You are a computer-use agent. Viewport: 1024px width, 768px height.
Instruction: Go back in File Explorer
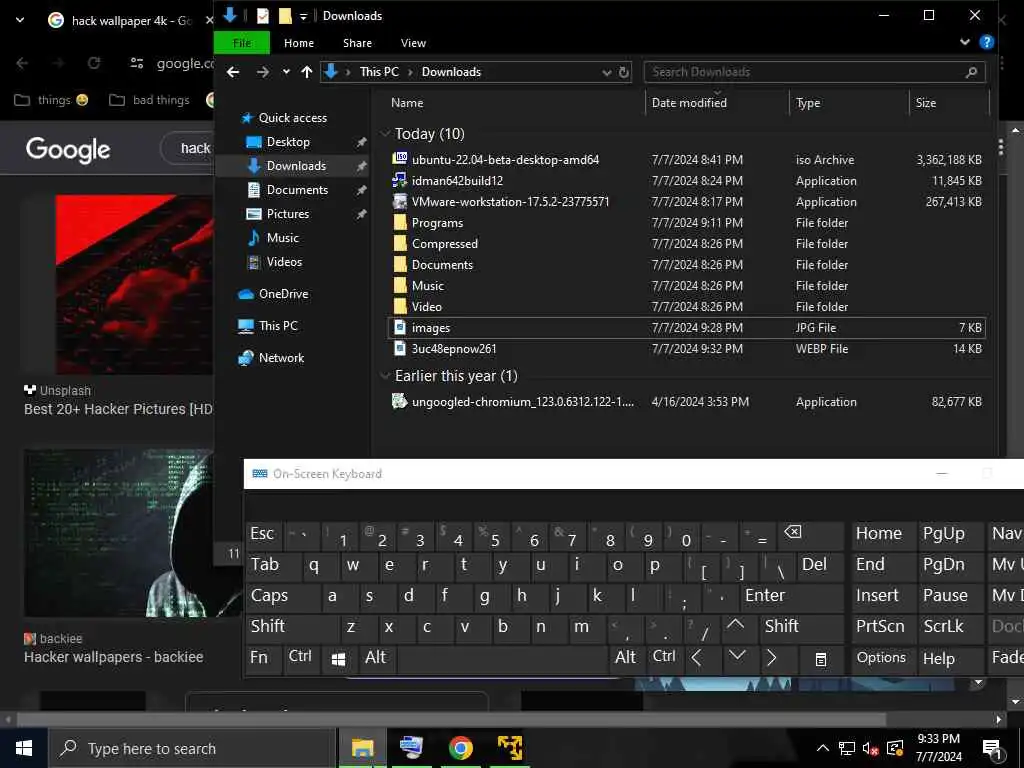click(232, 72)
